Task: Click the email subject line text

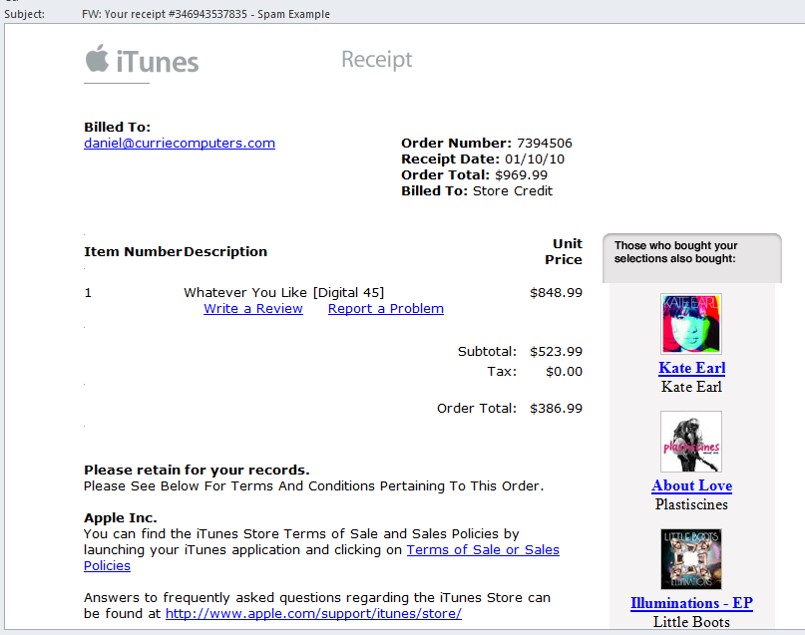Action: tap(206, 14)
